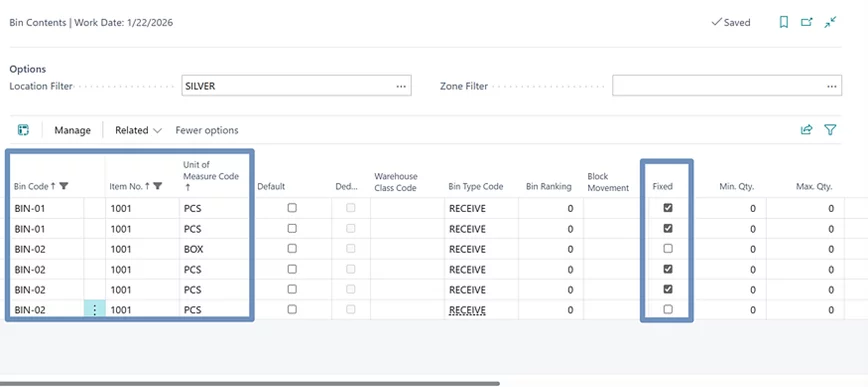Click the Options section heading
This screenshot has width=868, height=387.
[28, 69]
